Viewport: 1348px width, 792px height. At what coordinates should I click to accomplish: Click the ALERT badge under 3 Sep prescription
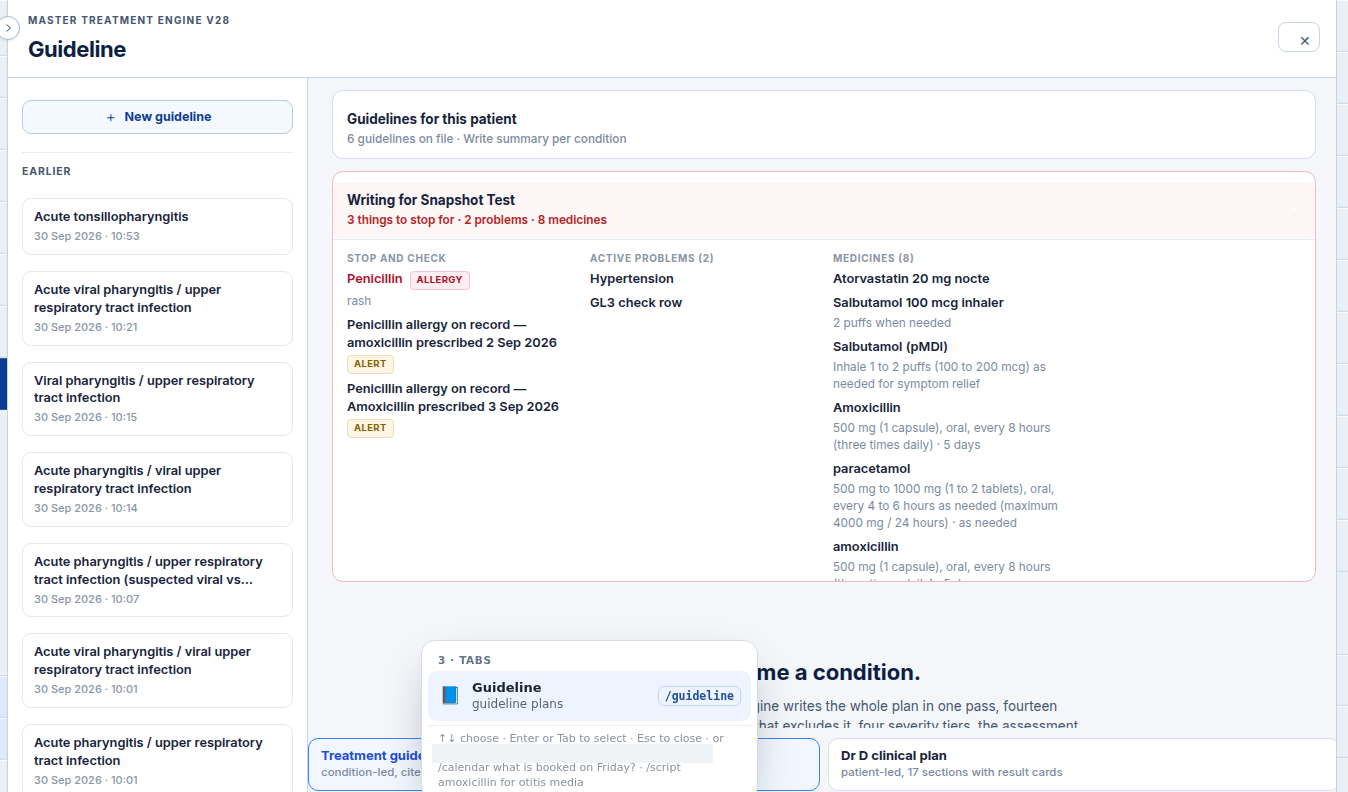(370, 428)
